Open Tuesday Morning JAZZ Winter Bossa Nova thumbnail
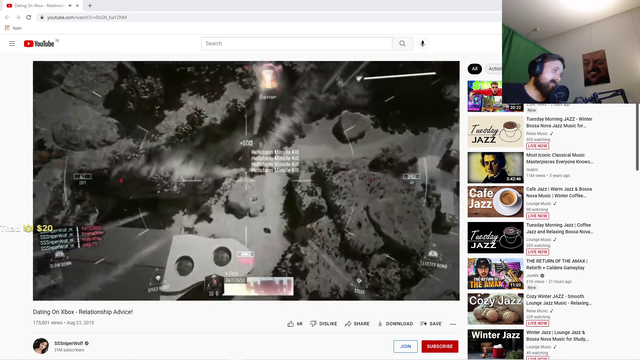640x360 pixels. point(496,132)
